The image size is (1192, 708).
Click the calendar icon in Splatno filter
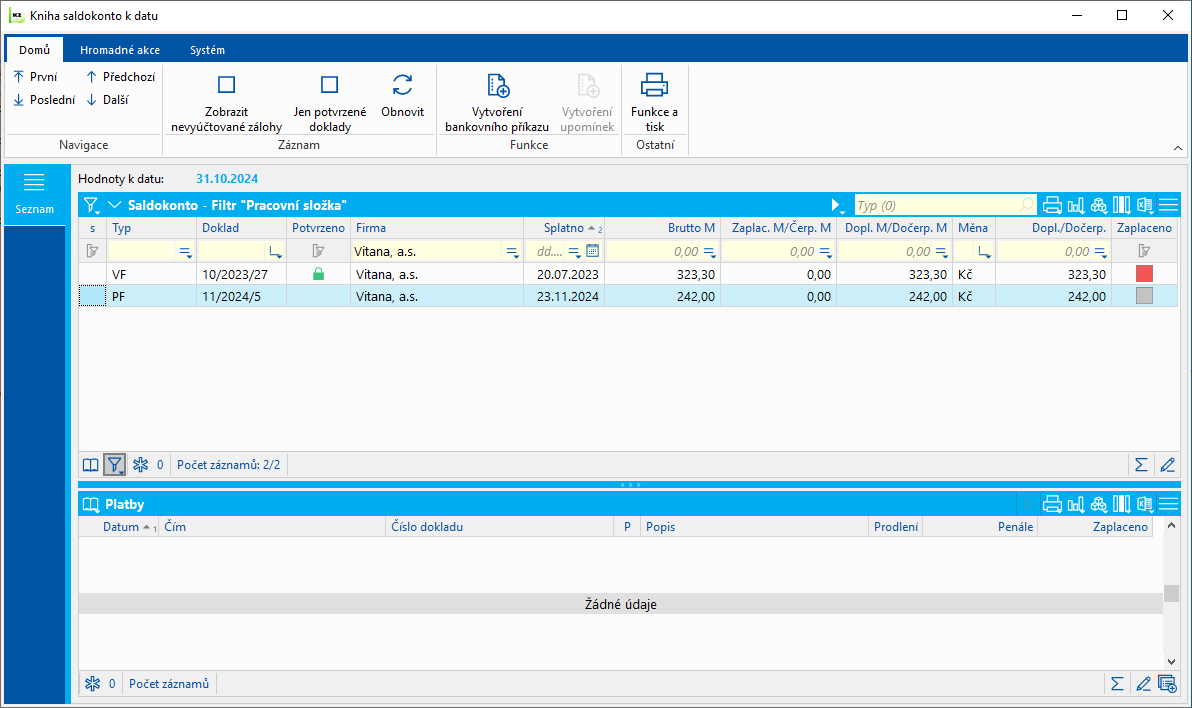[592, 252]
